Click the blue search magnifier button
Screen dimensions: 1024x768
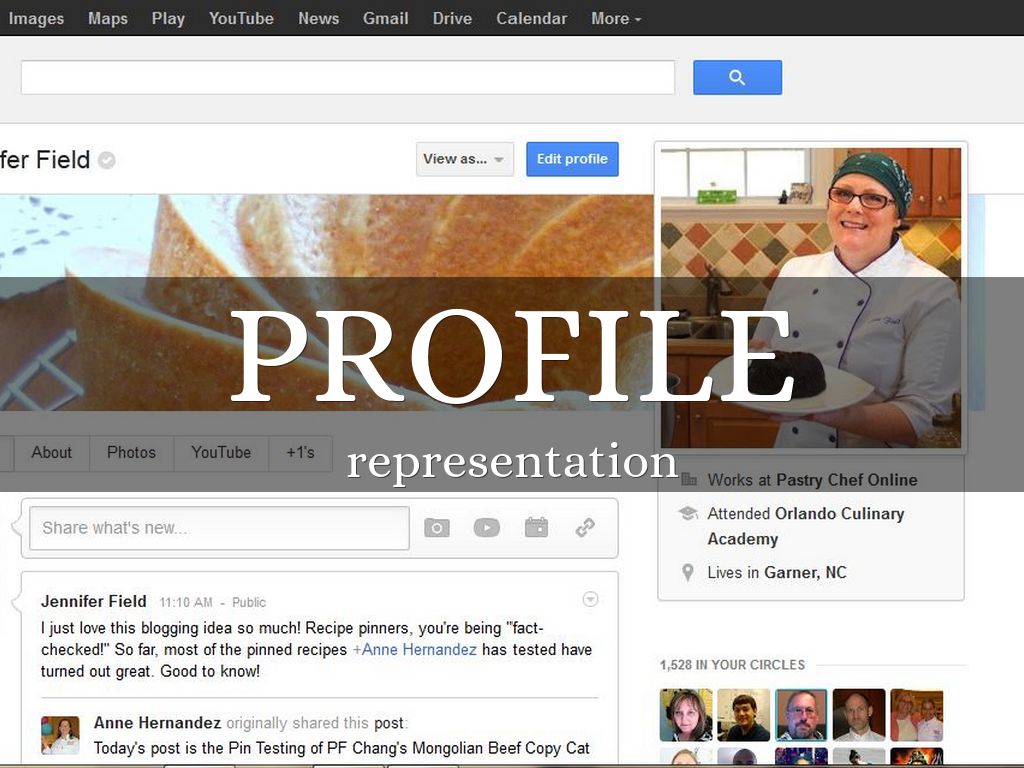737,78
